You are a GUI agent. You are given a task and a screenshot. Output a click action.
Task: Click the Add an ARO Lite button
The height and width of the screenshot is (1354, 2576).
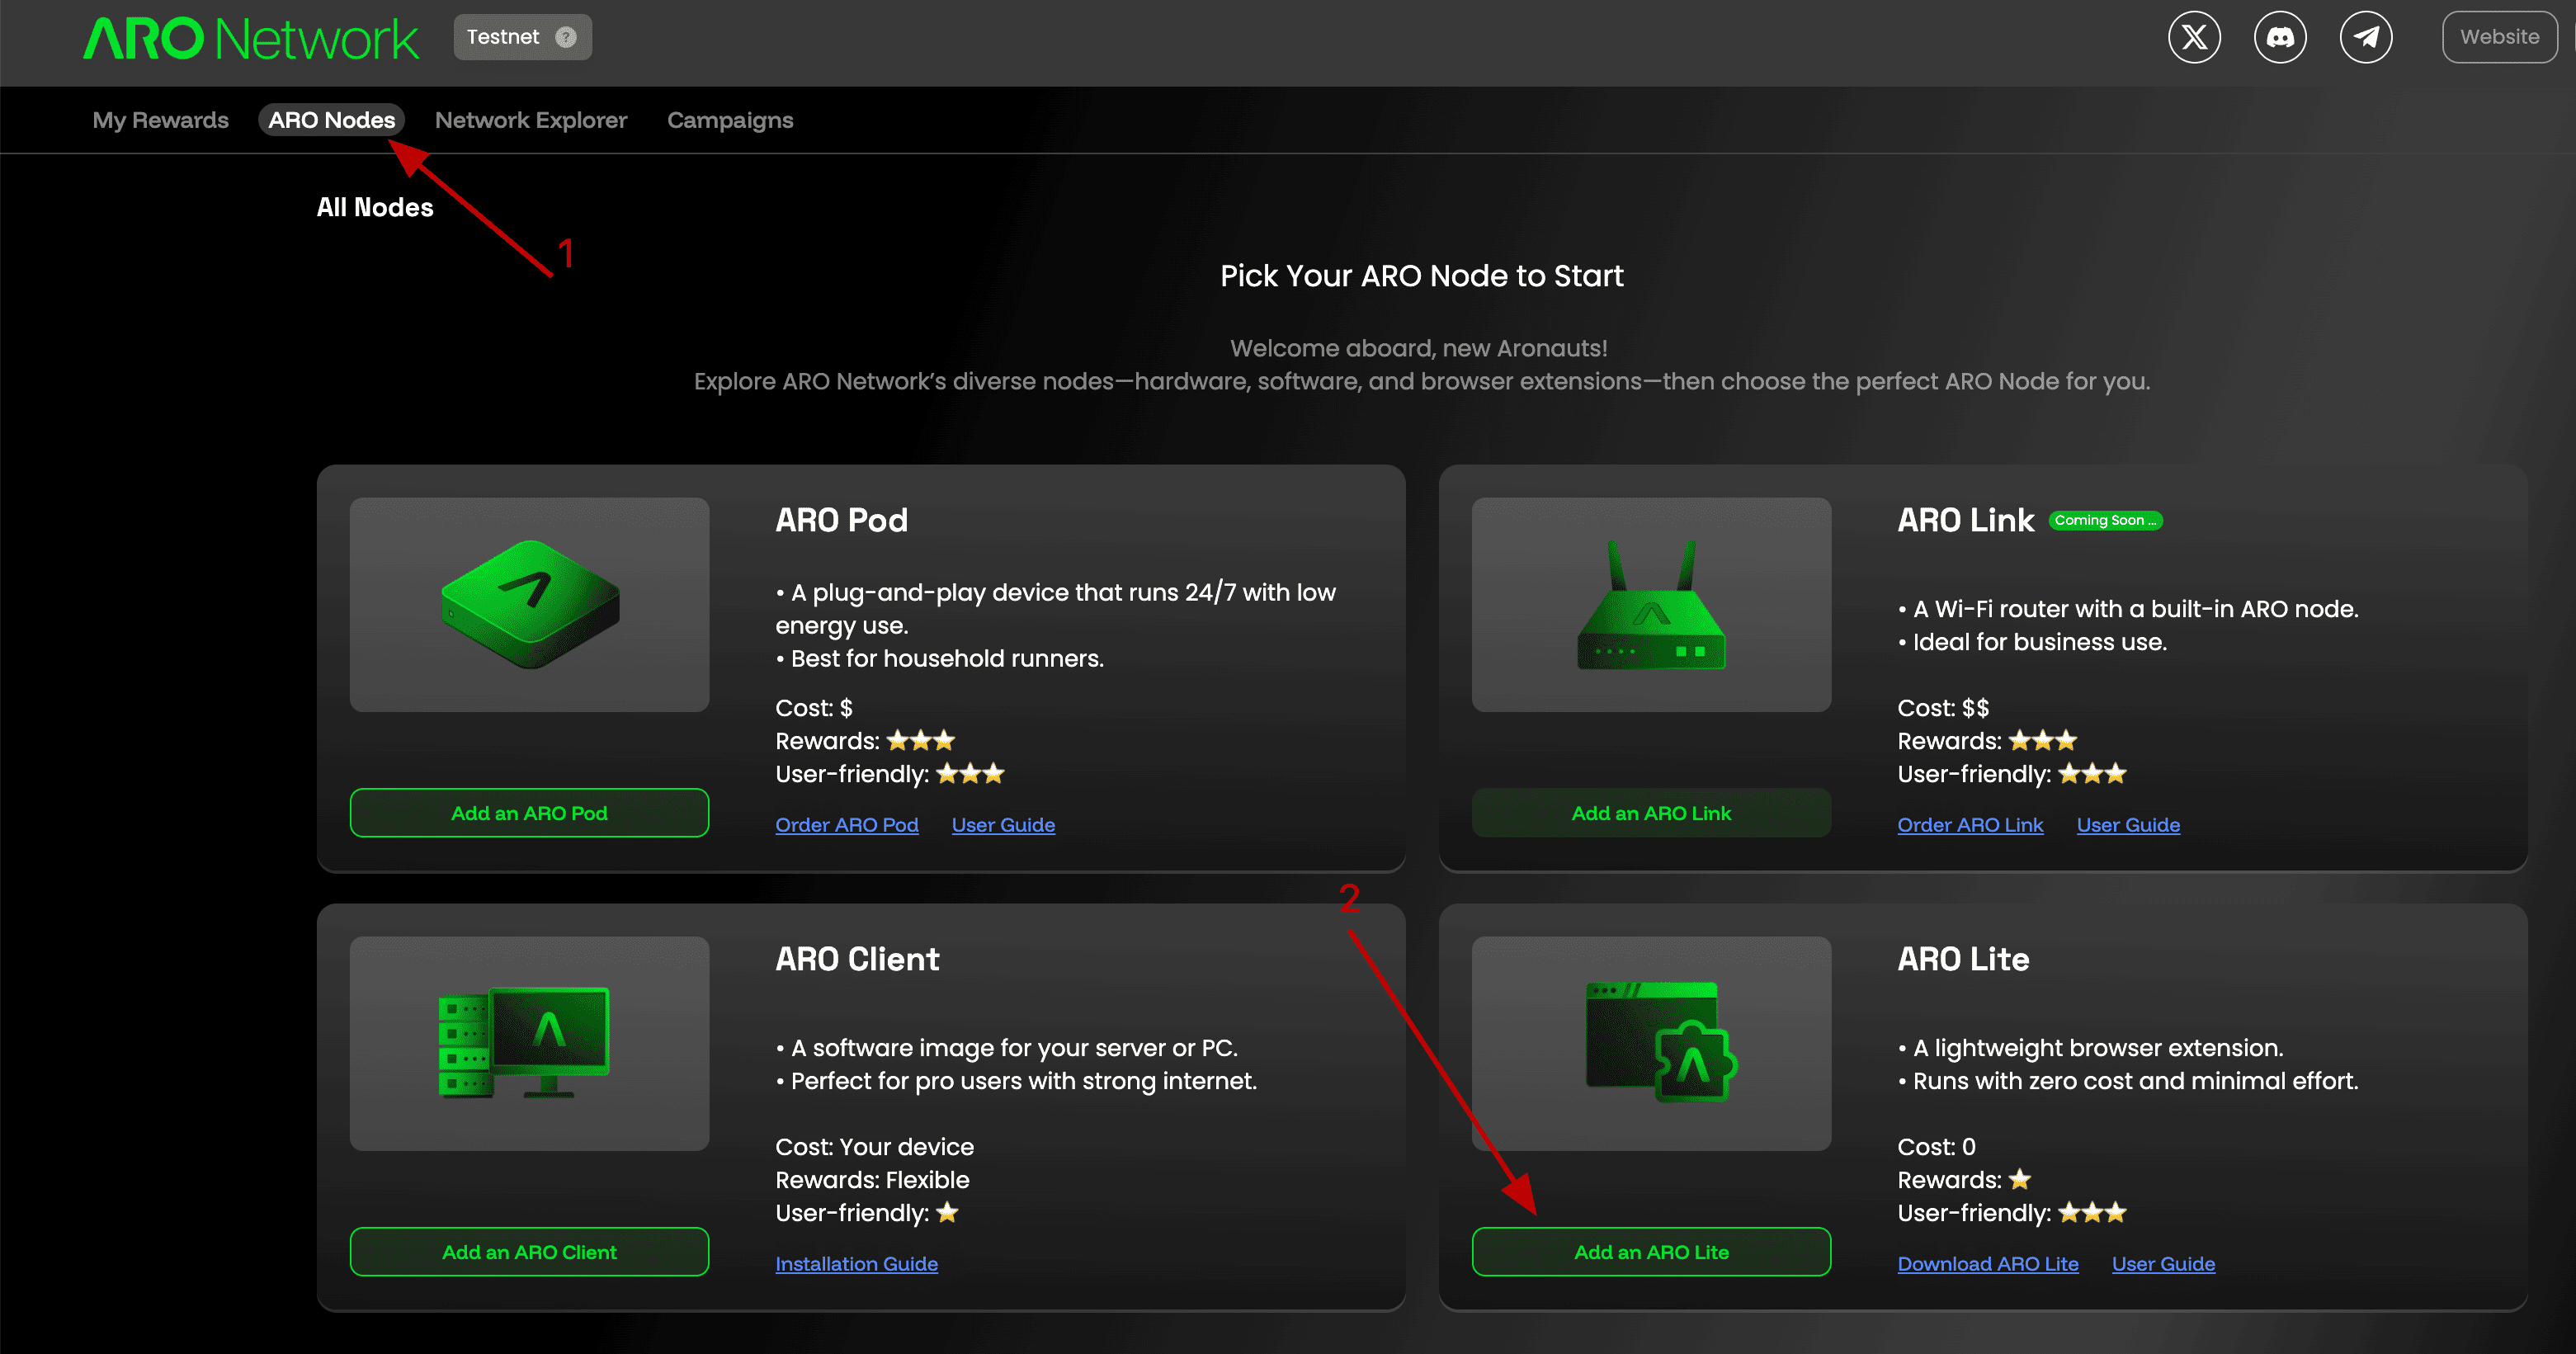(x=1650, y=1251)
